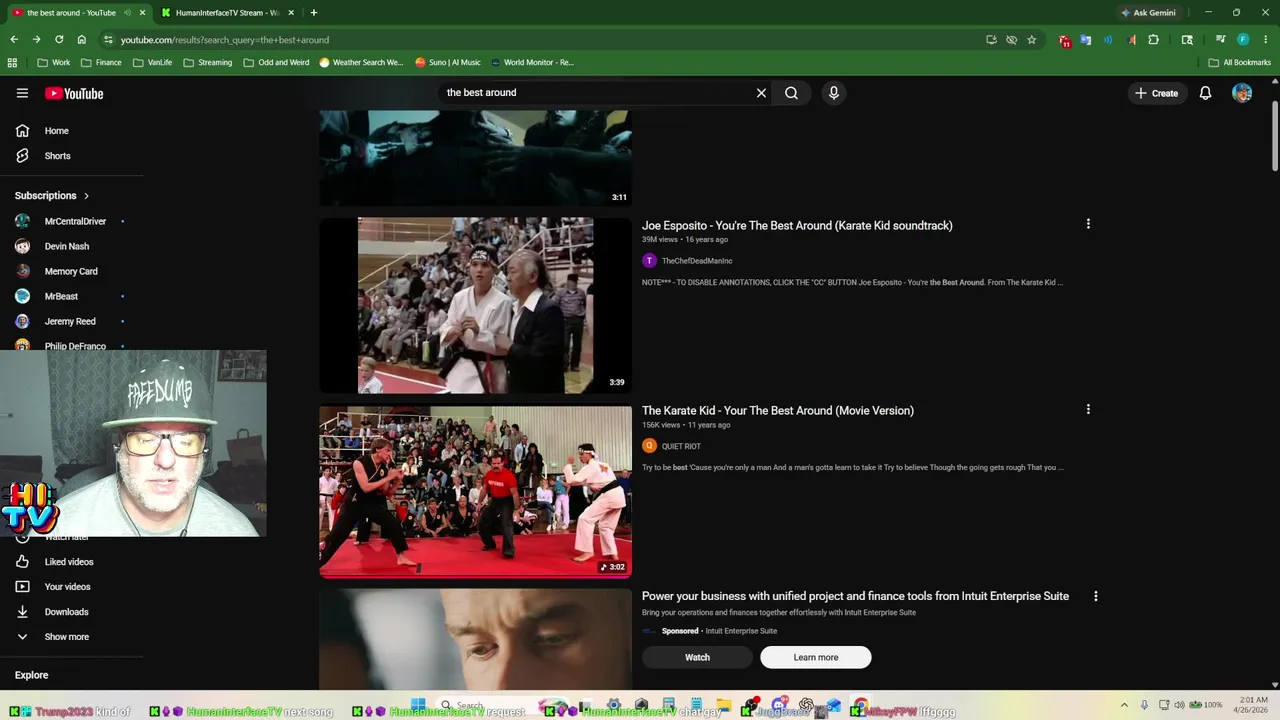The width and height of the screenshot is (1280, 720).
Task: Go back with the browser back arrow
Action: pos(14,39)
